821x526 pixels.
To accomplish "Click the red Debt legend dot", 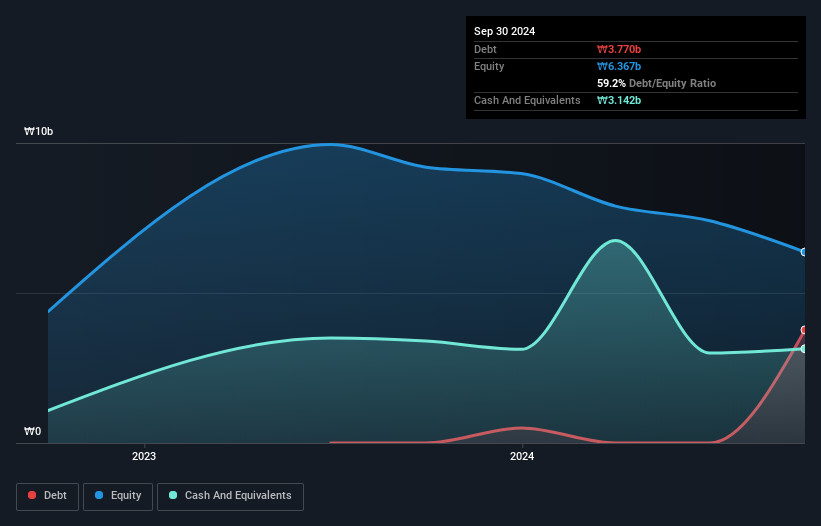I will tap(32, 495).
